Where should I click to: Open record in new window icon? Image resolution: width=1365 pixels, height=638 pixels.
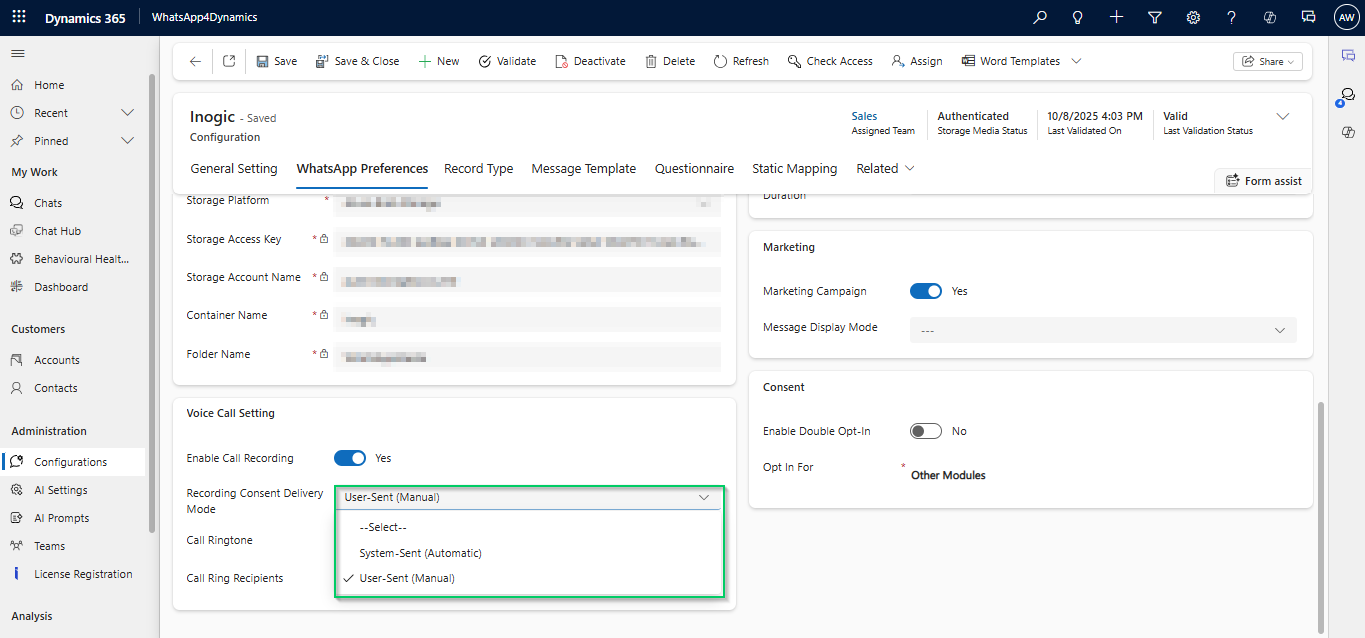pyautogui.click(x=229, y=61)
